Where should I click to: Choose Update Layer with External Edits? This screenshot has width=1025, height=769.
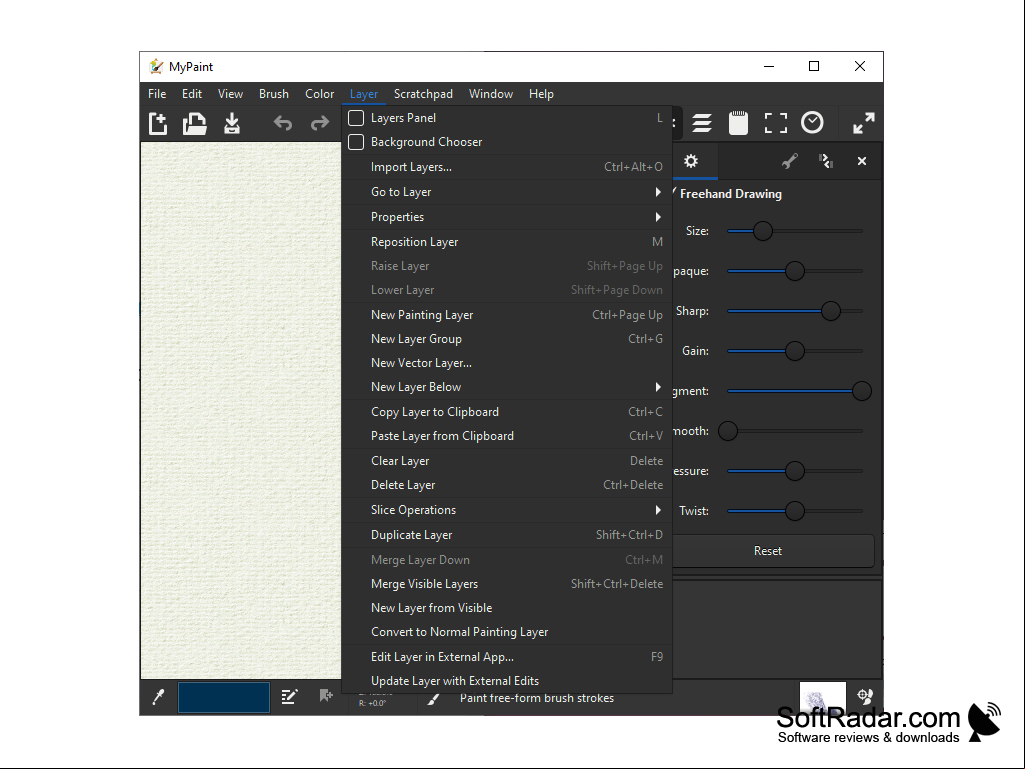pos(507,681)
